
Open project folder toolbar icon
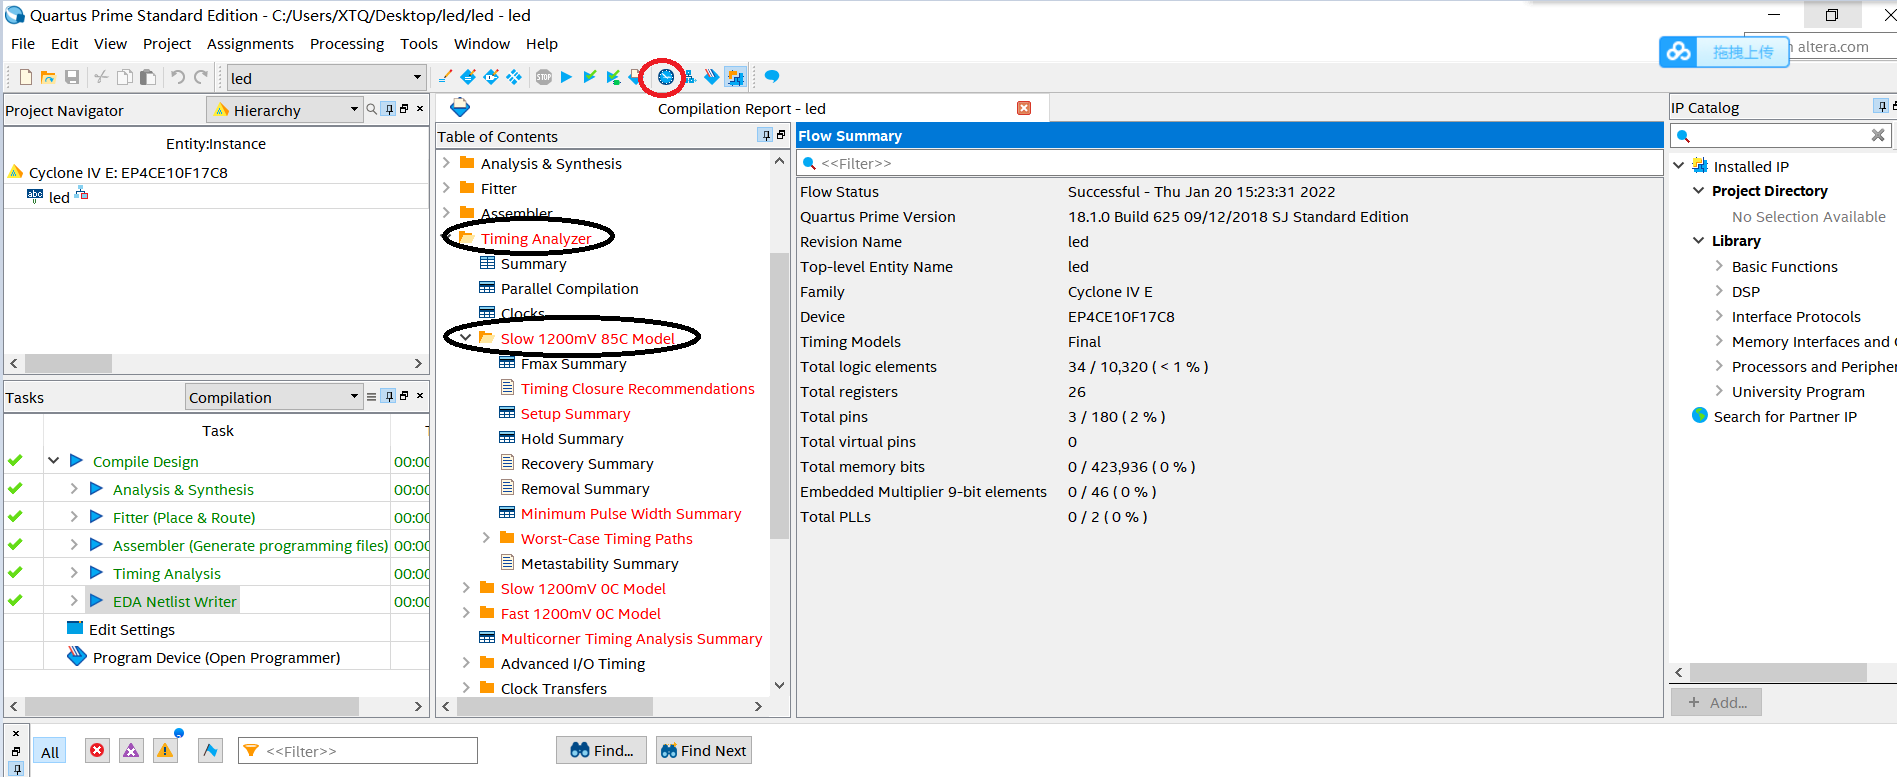(x=48, y=77)
